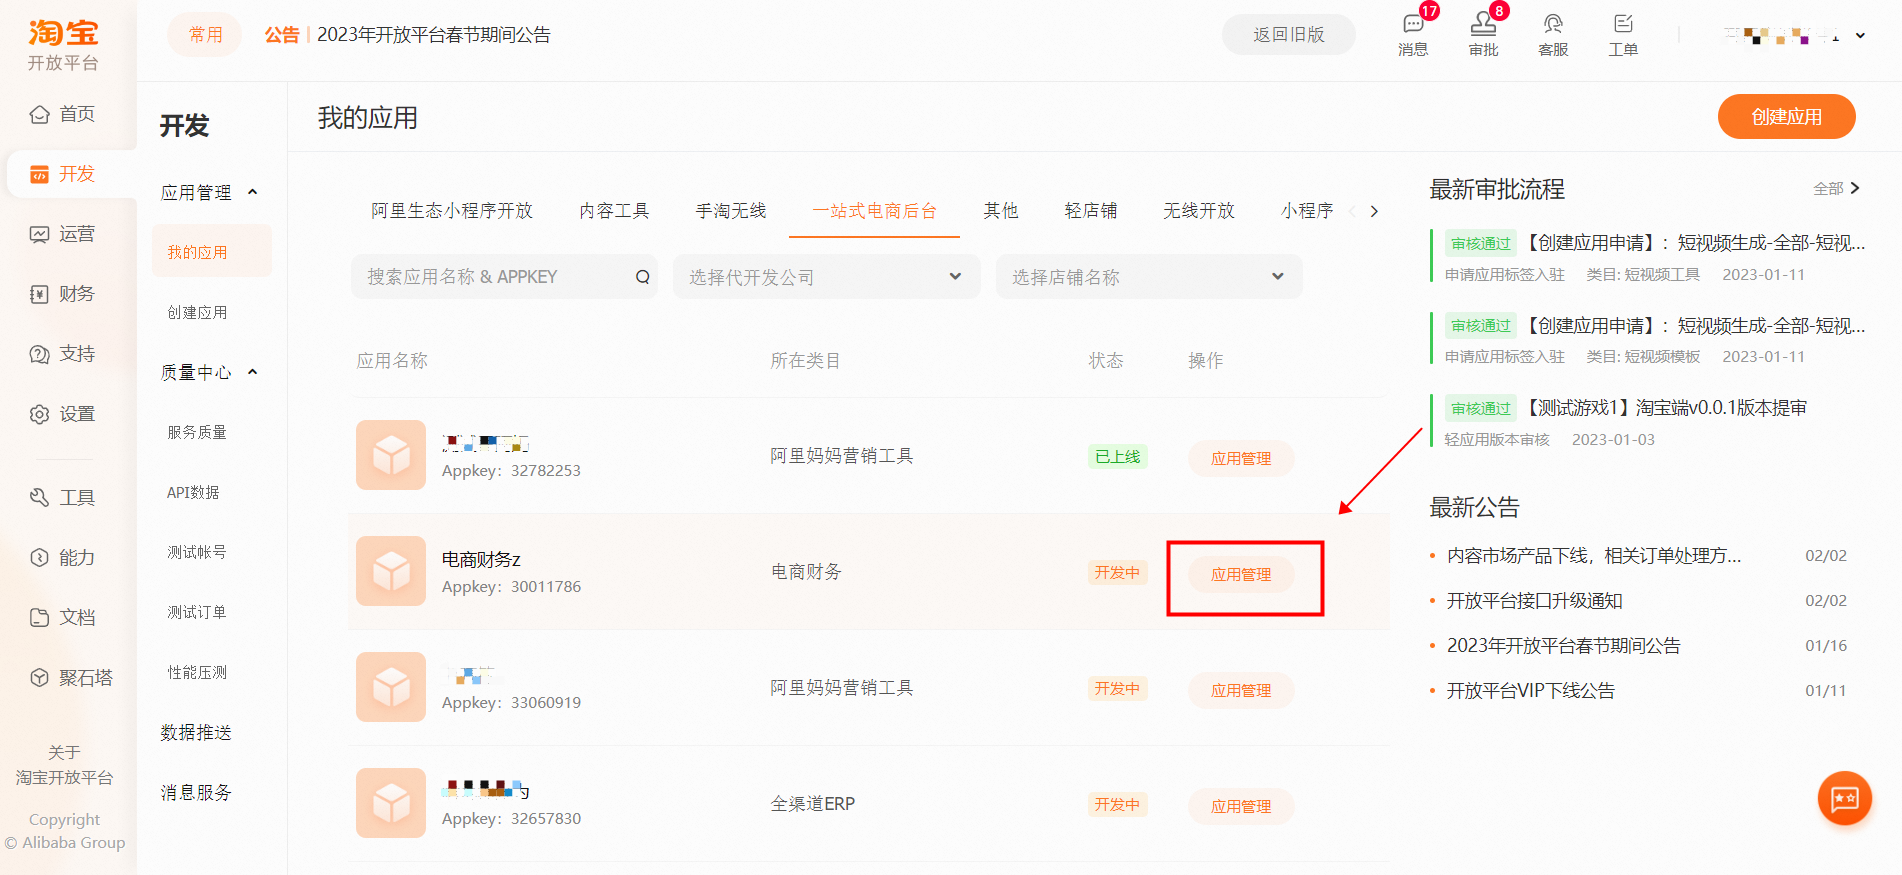The width and height of the screenshot is (1902, 875).
Task: Open the 选择店铺名称 dropdown
Action: pos(1149,277)
